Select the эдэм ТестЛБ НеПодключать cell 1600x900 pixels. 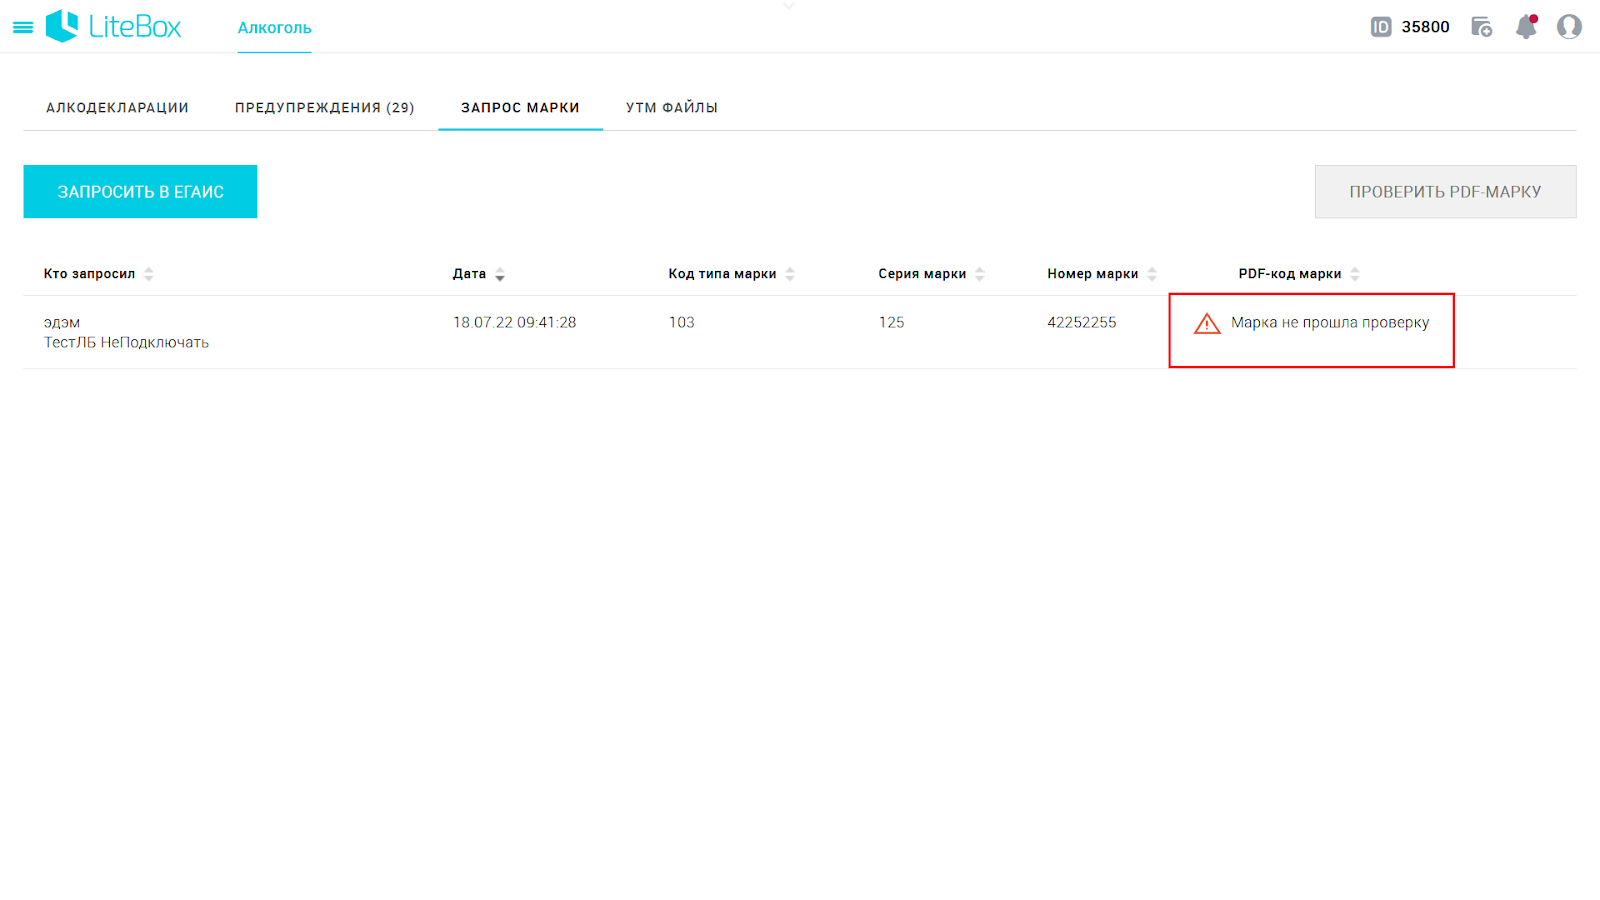click(x=126, y=332)
